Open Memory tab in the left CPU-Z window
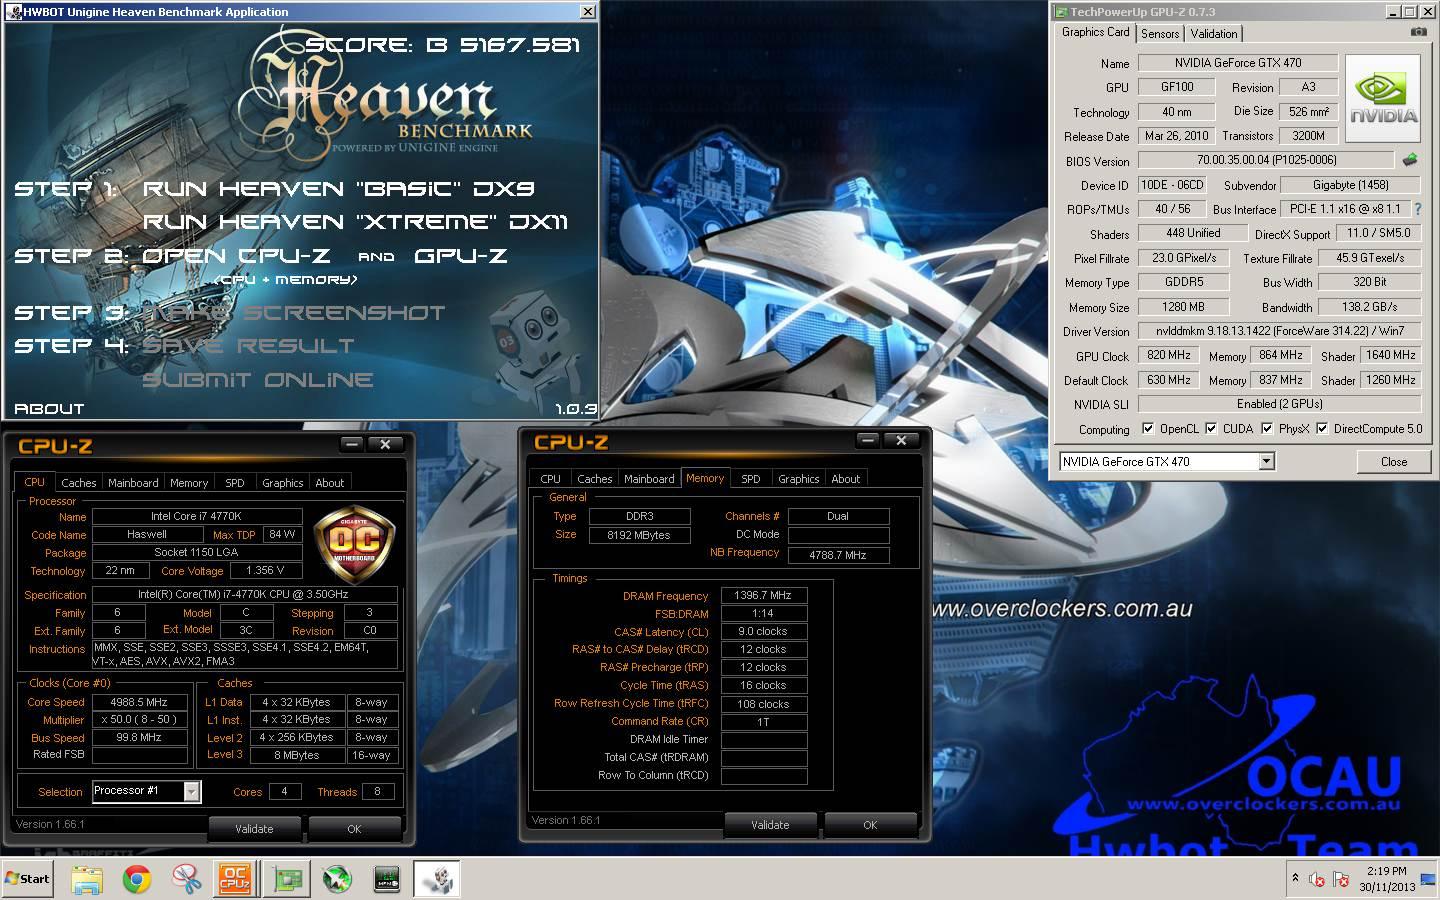 coord(189,482)
